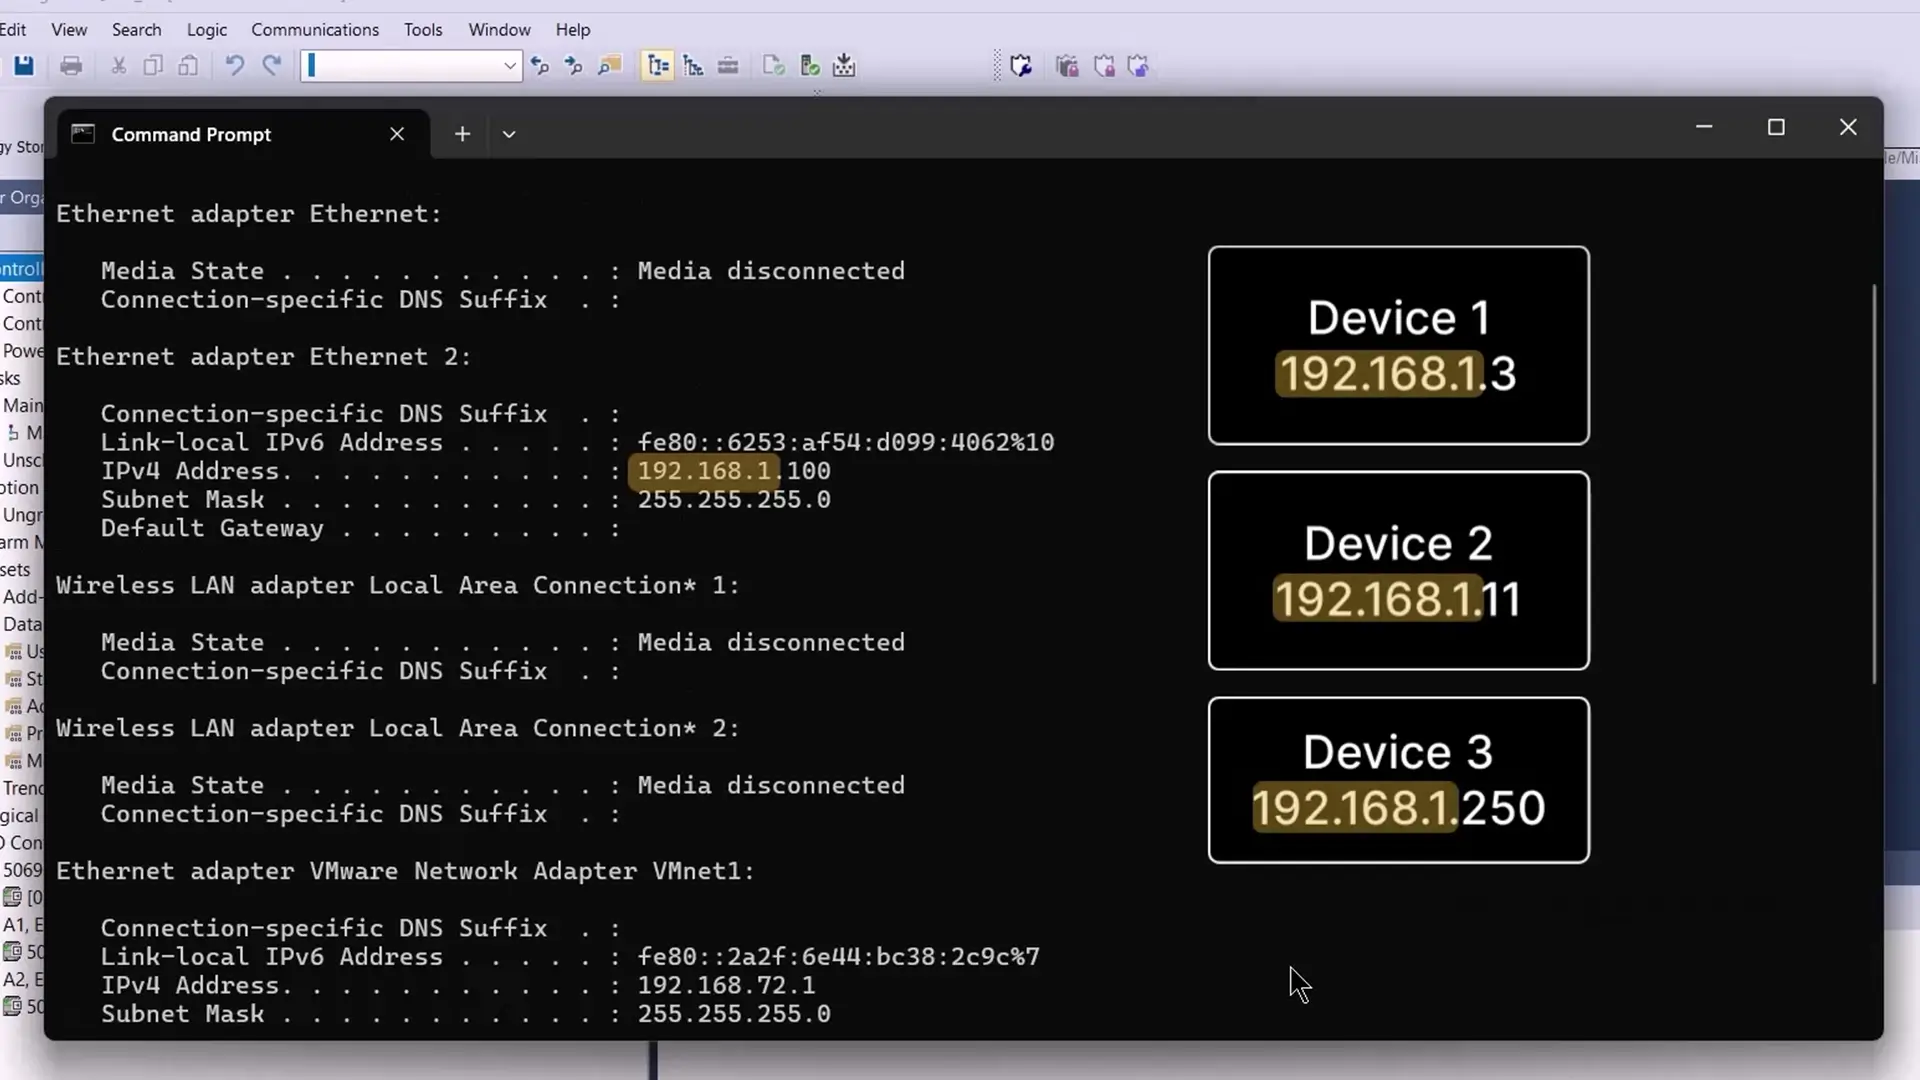The width and height of the screenshot is (1920, 1080).
Task: Click the VMnet1 subnet mask 255.255.255.0
Action: (734, 1014)
